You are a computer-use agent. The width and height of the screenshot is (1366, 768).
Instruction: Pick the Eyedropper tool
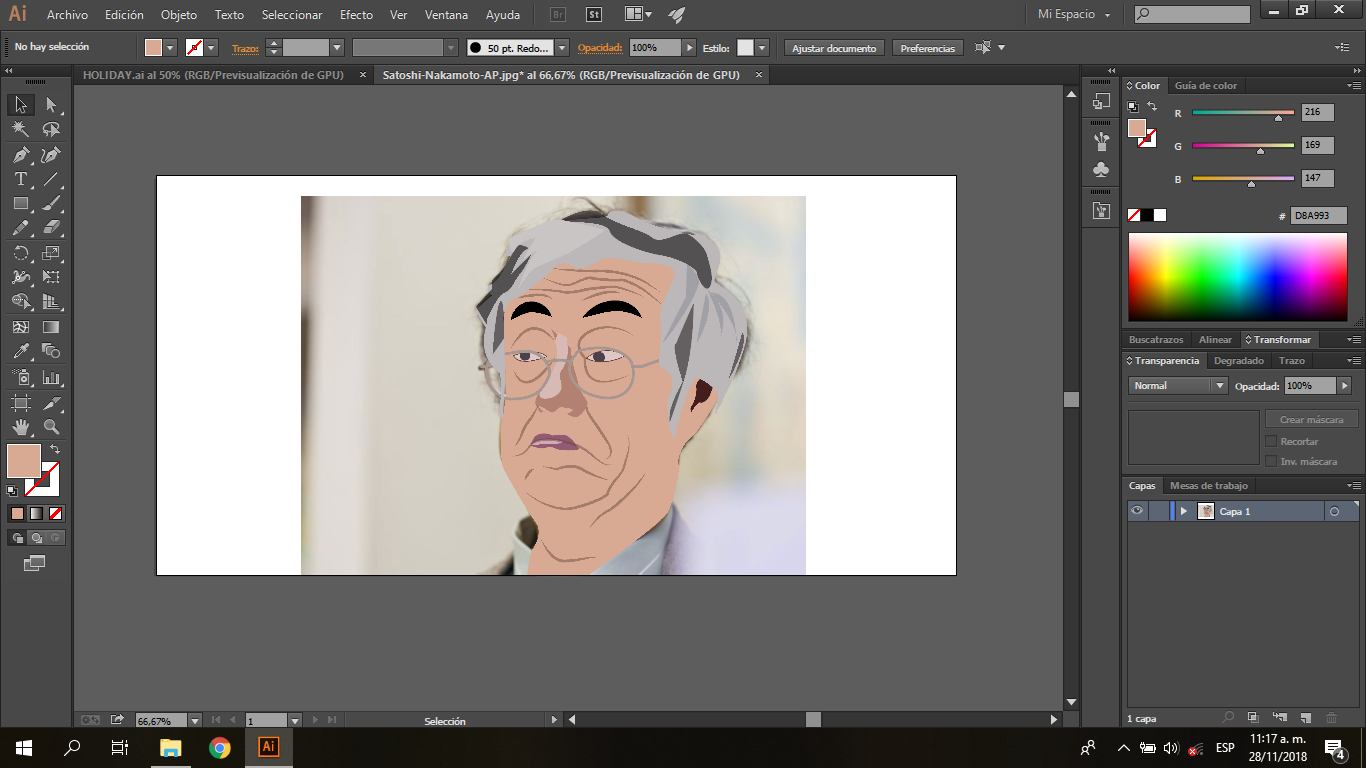[x=20, y=351]
